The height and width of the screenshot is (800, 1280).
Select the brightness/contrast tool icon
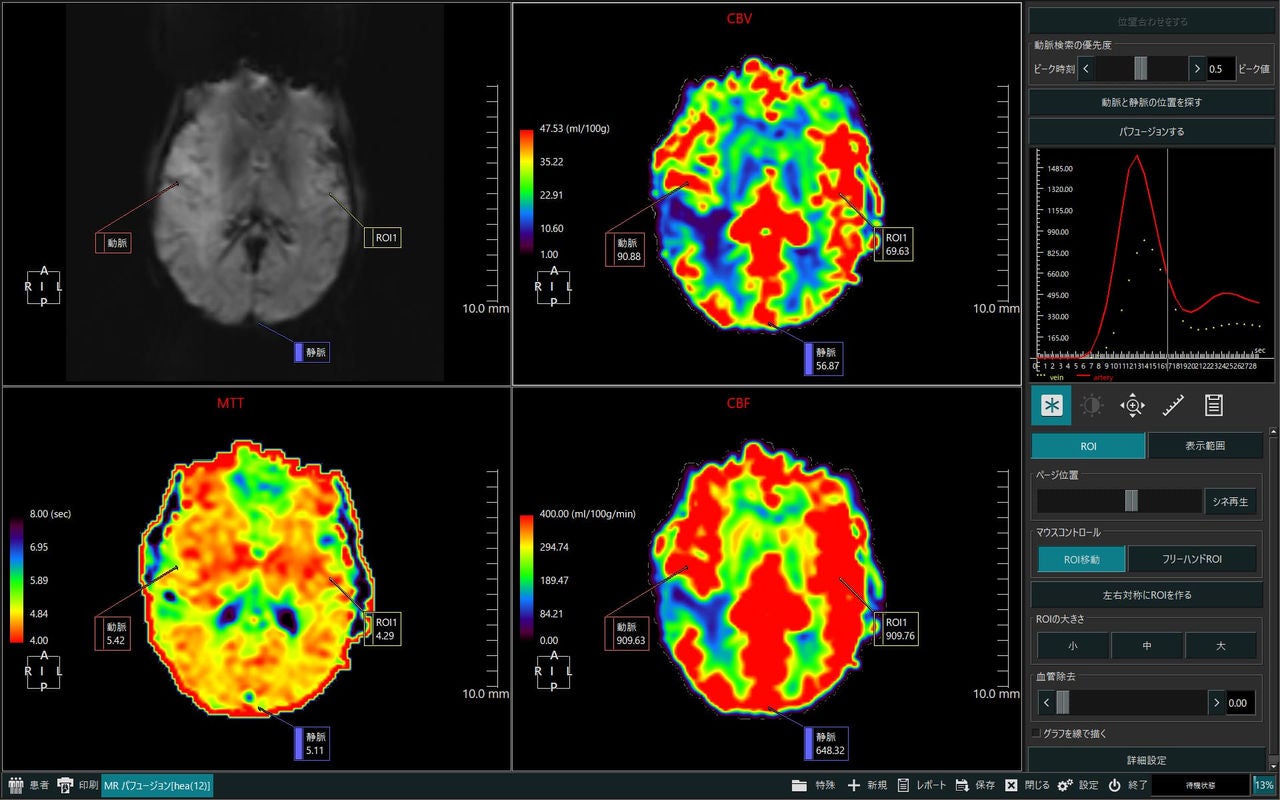click(1091, 405)
